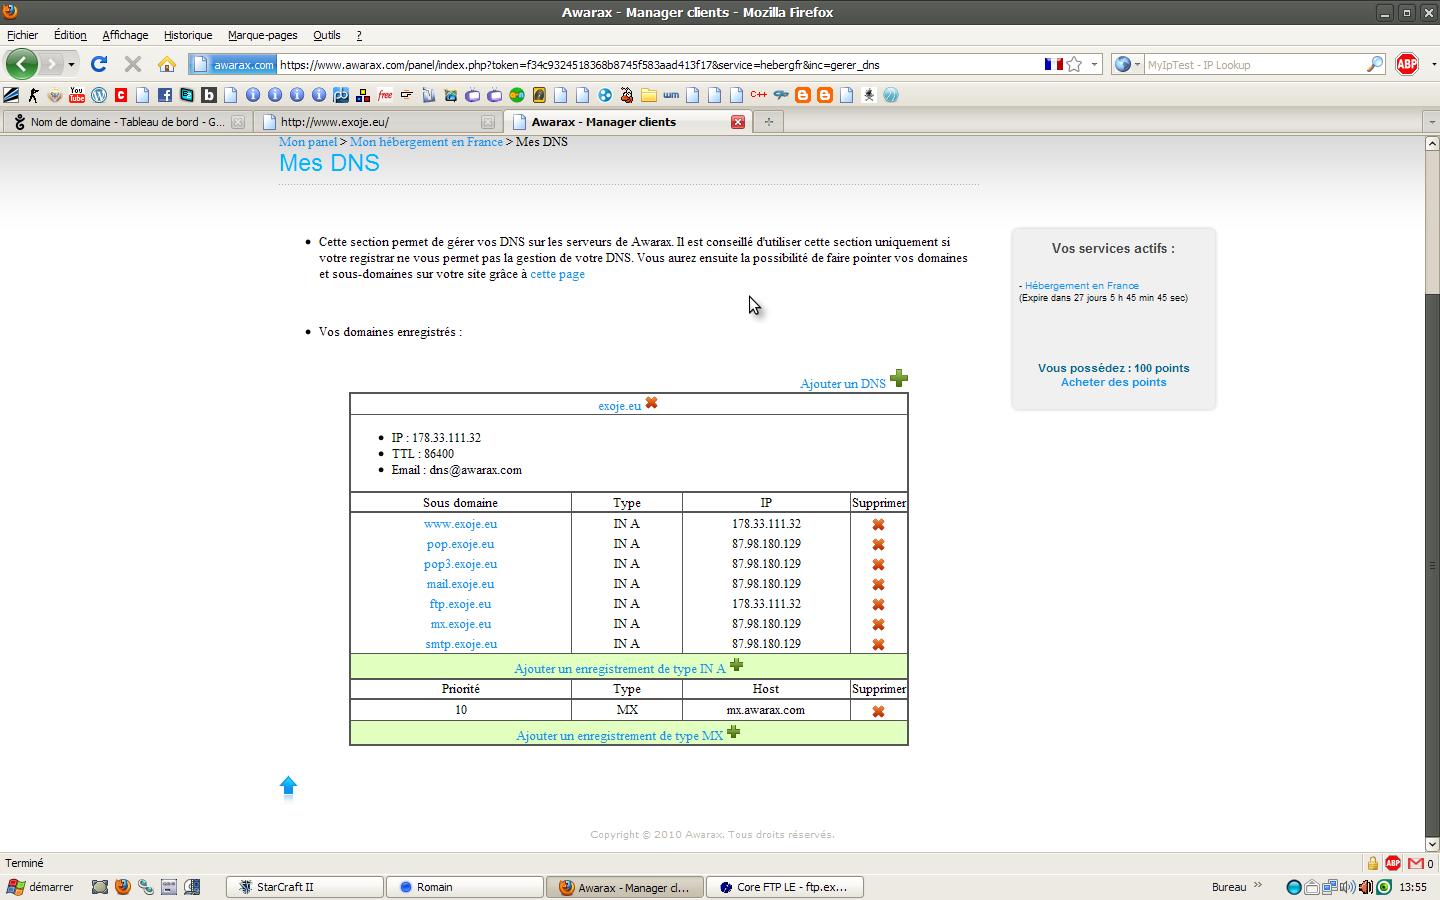Open the Fichier menu

coord(22,35)
